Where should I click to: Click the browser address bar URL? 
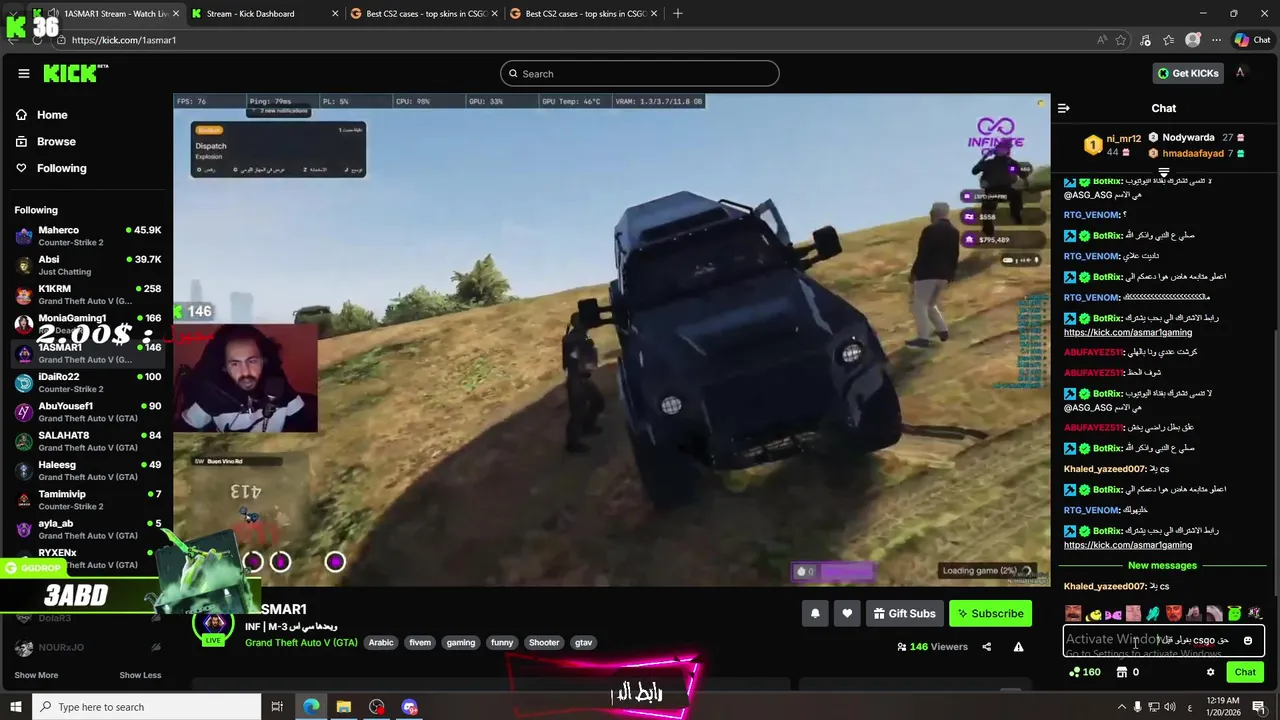124,40
